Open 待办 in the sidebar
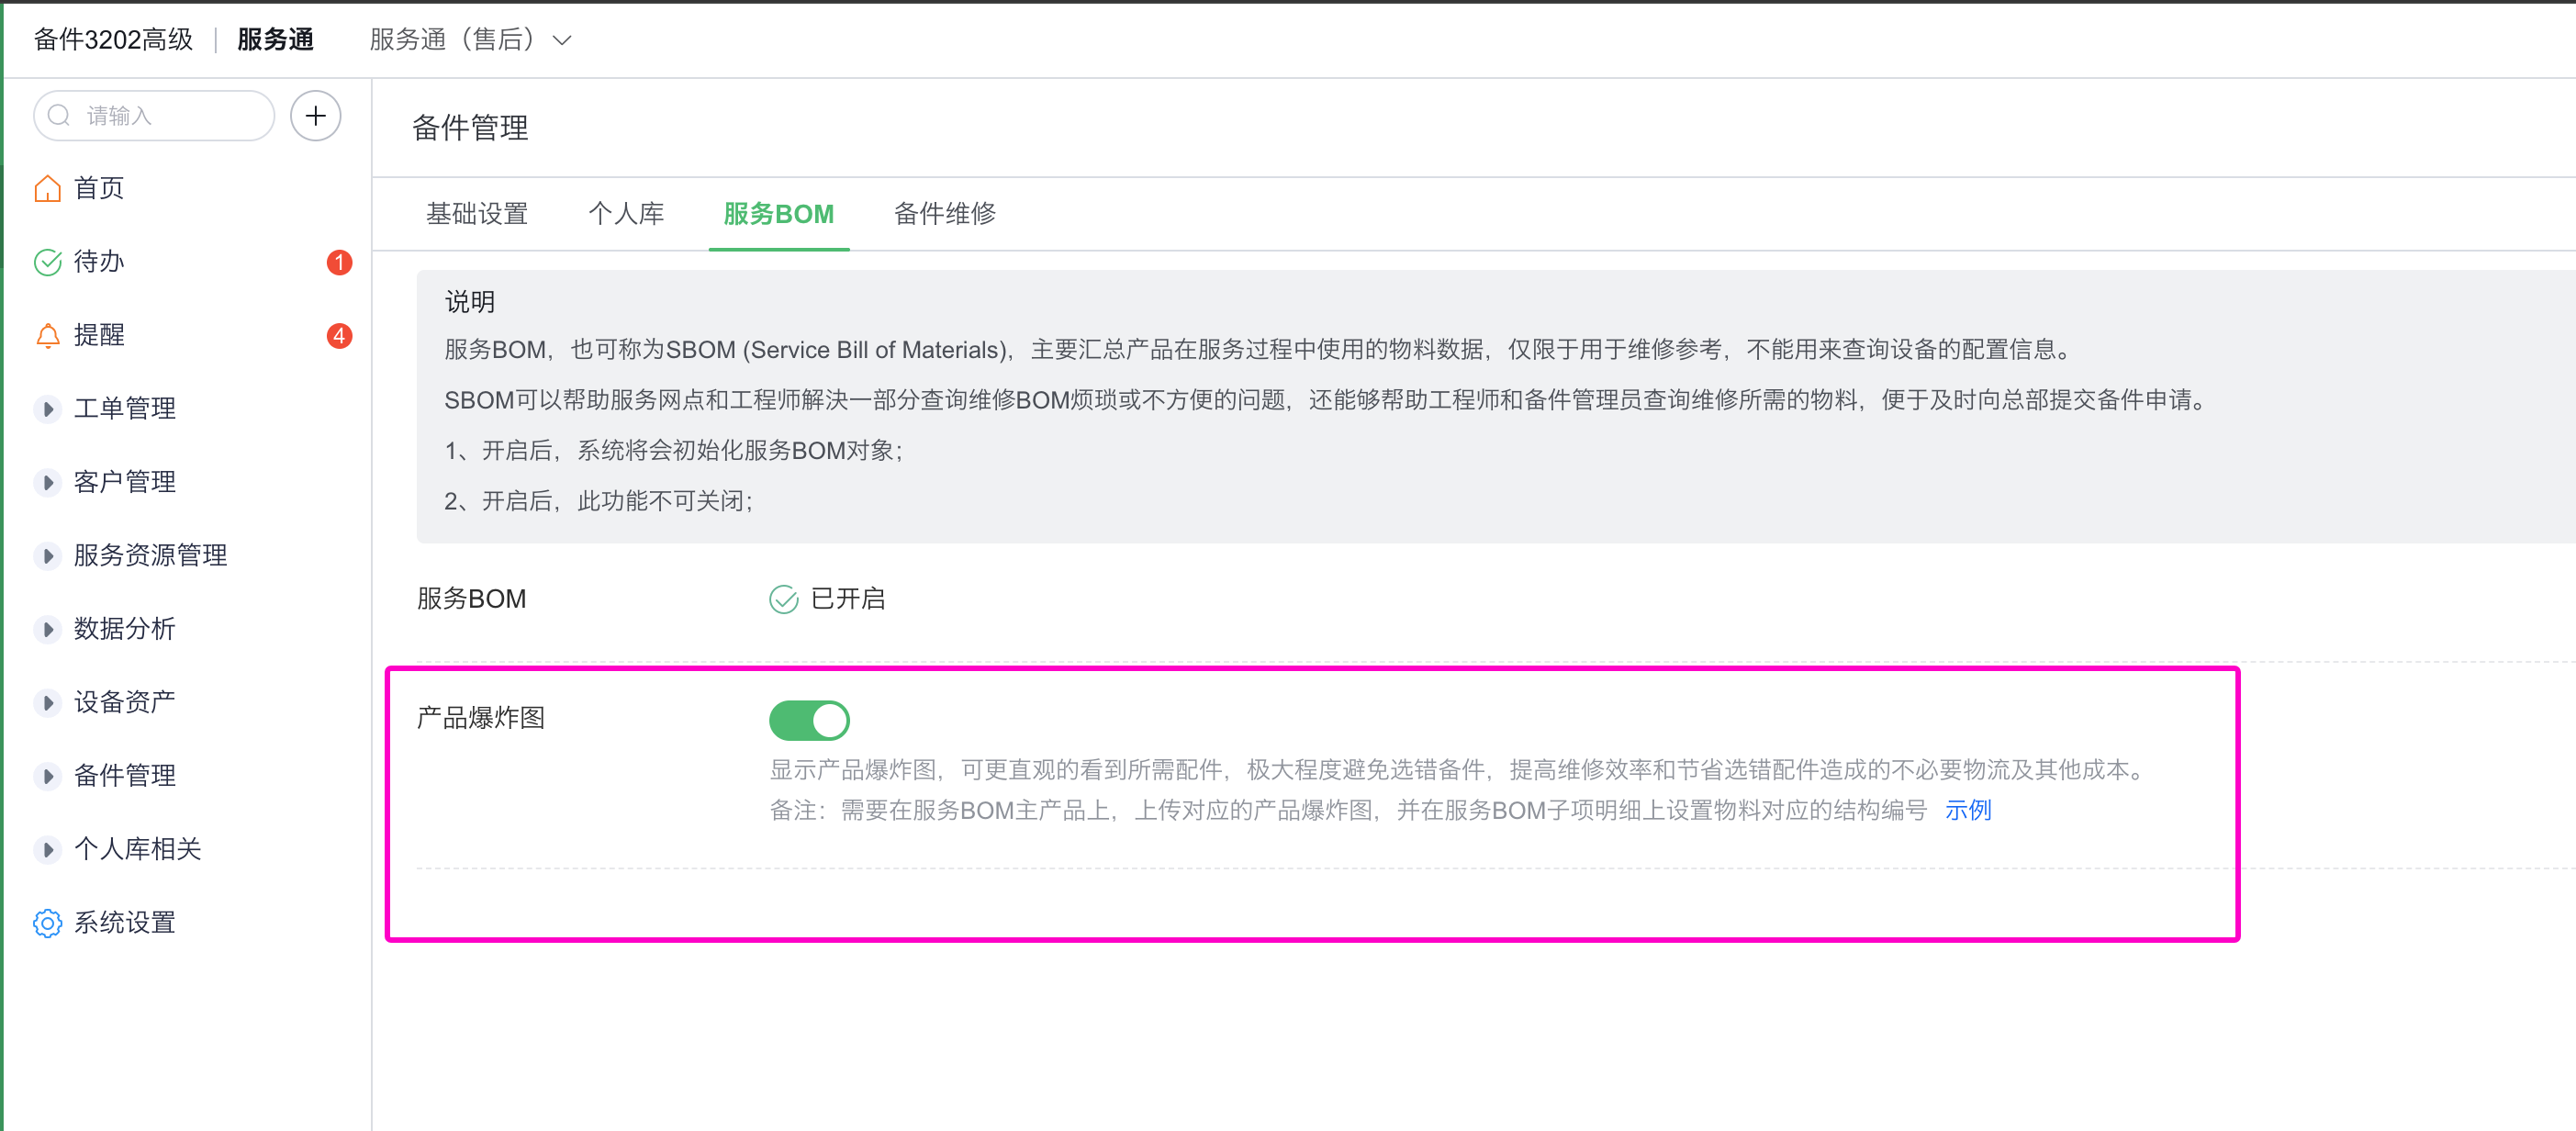The image size is (2576, 1131). point(99,262)
